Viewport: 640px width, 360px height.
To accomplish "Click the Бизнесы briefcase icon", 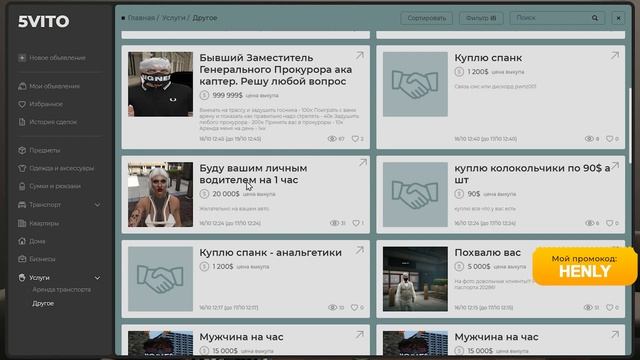I will pos(22,259).
